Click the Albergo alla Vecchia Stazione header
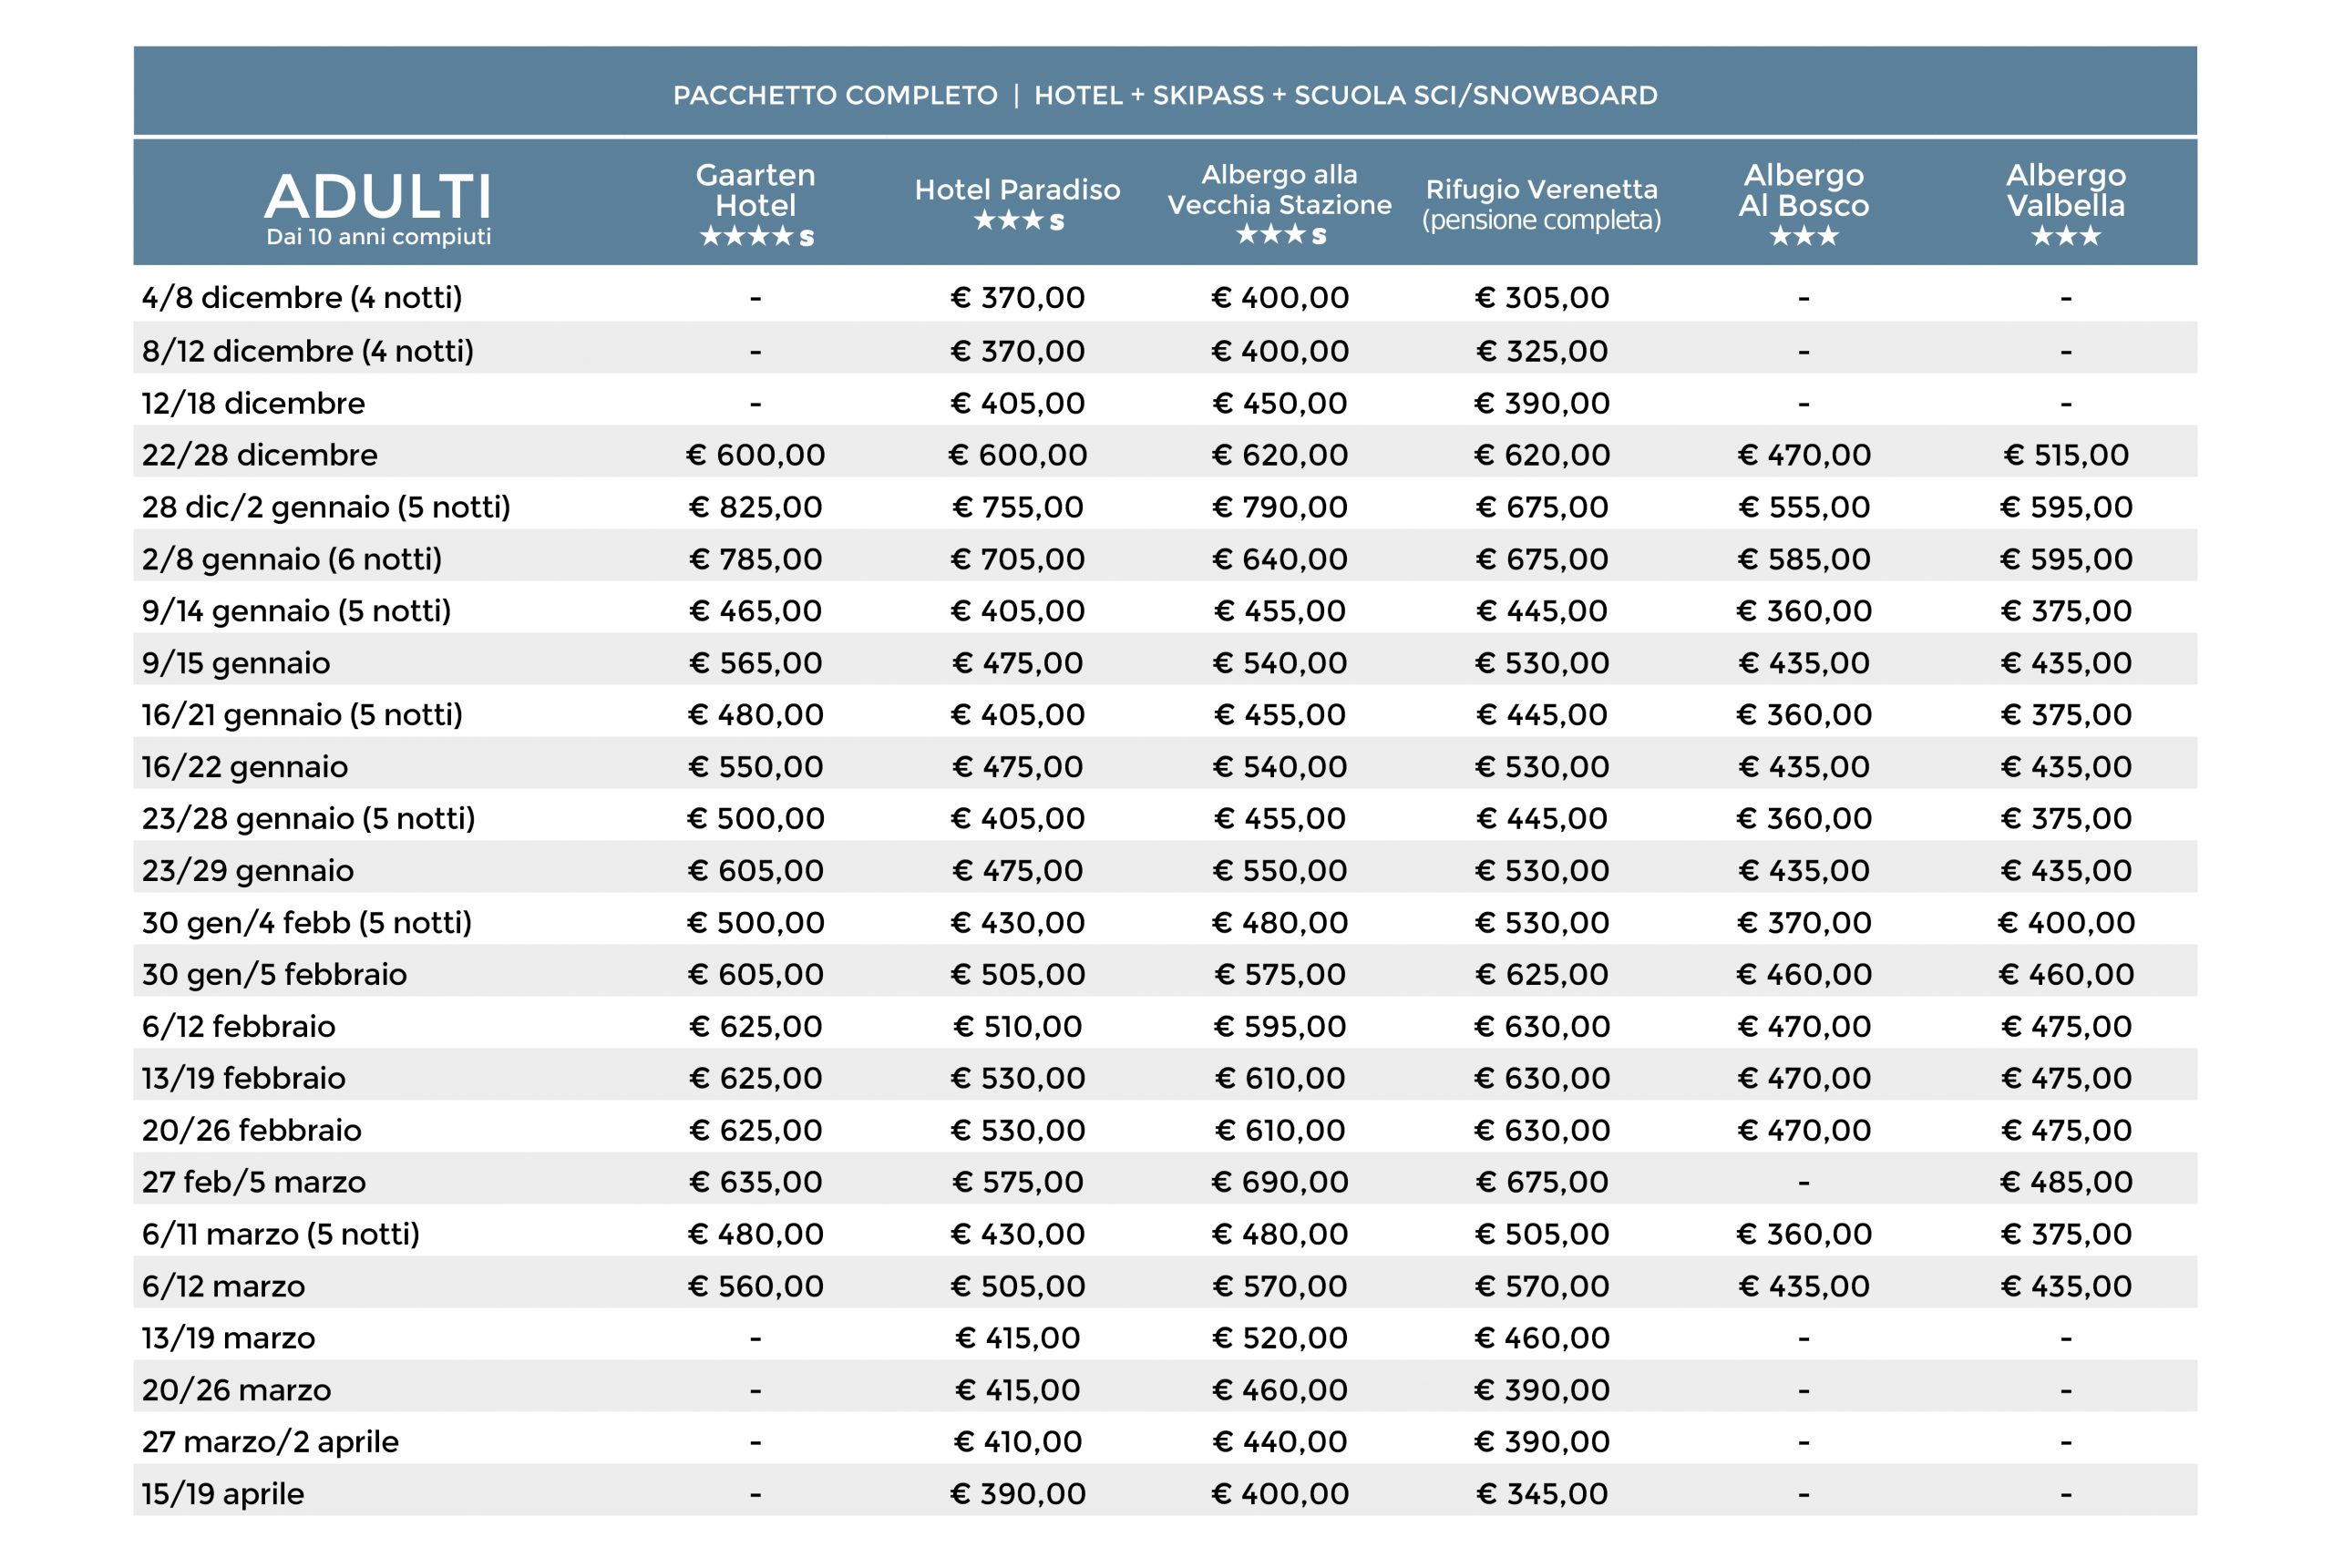Screen dimensions: 2333x1568 pyautogui.click(x=1280, y=204)
